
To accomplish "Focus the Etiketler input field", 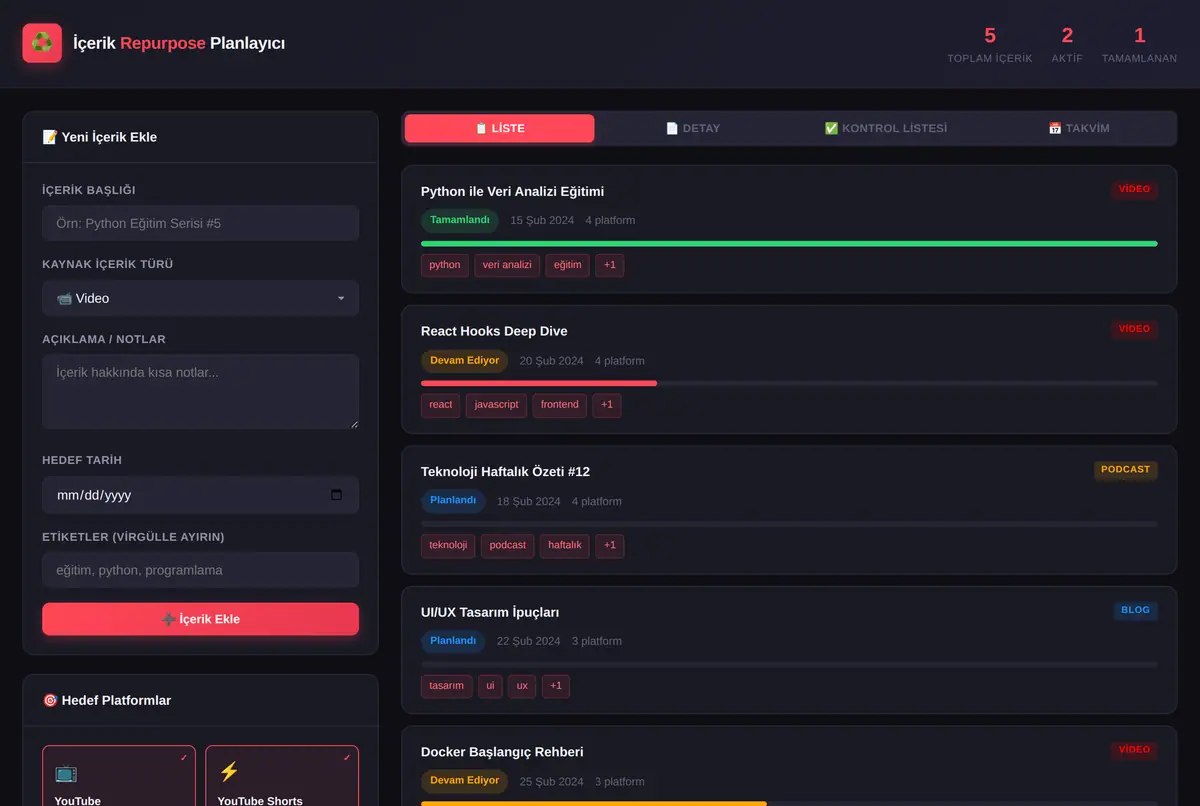I will (200, 570).
